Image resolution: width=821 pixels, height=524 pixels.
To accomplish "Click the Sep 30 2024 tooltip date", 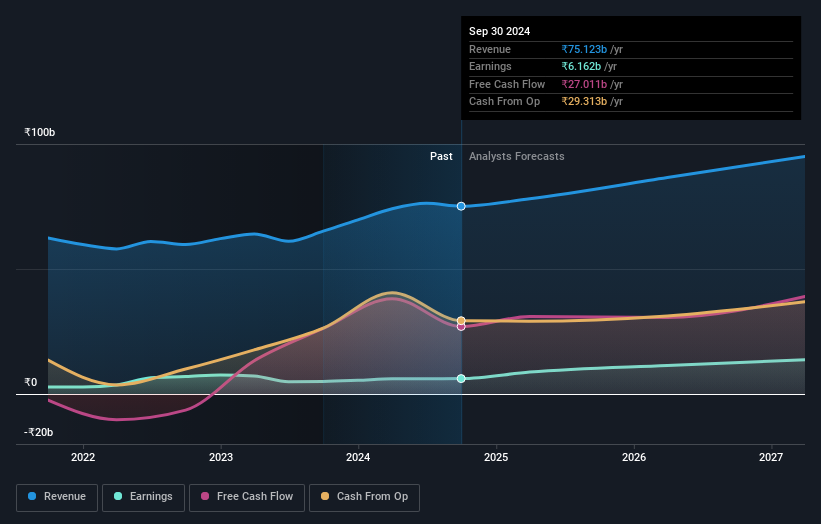I will pyautogui.click(x=500, y=31).
